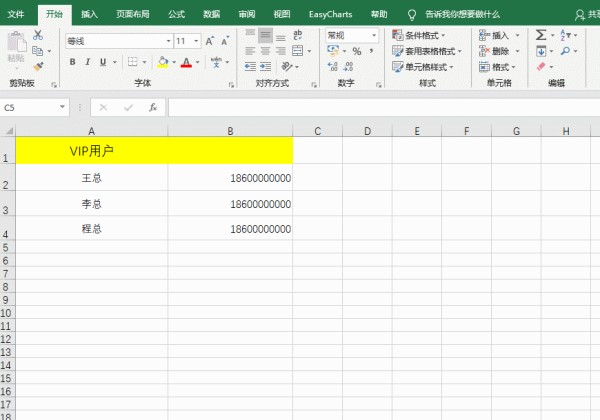This screenshot has height=420, width=600.
Task: Click the insert function fx icon
Action: (152, 107)
